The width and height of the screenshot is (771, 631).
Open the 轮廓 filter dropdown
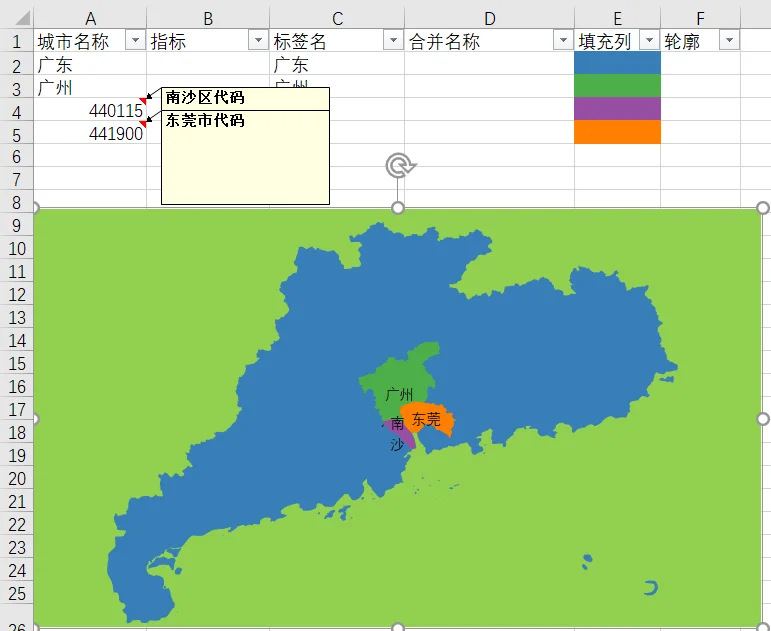pyautogui.click(x=729, y=40)
